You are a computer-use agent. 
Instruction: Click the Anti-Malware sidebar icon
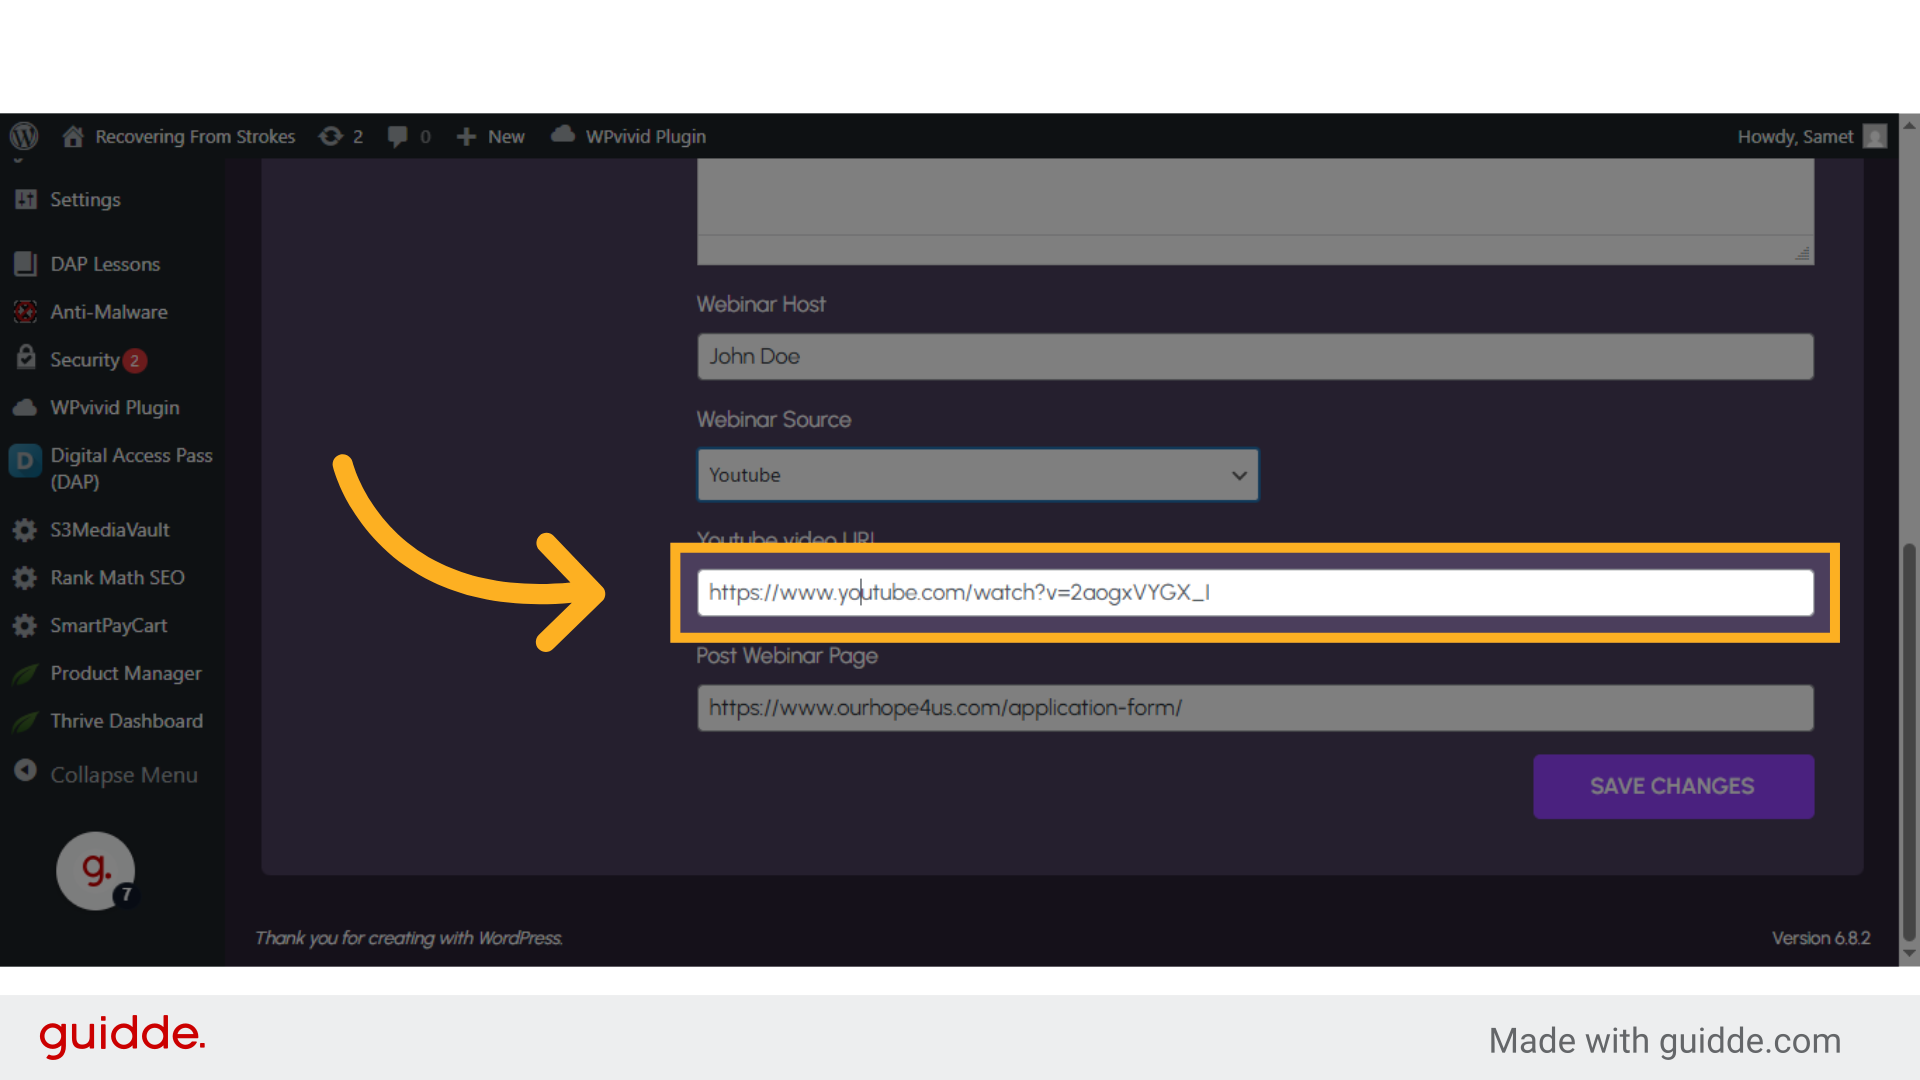coord(26,312)
